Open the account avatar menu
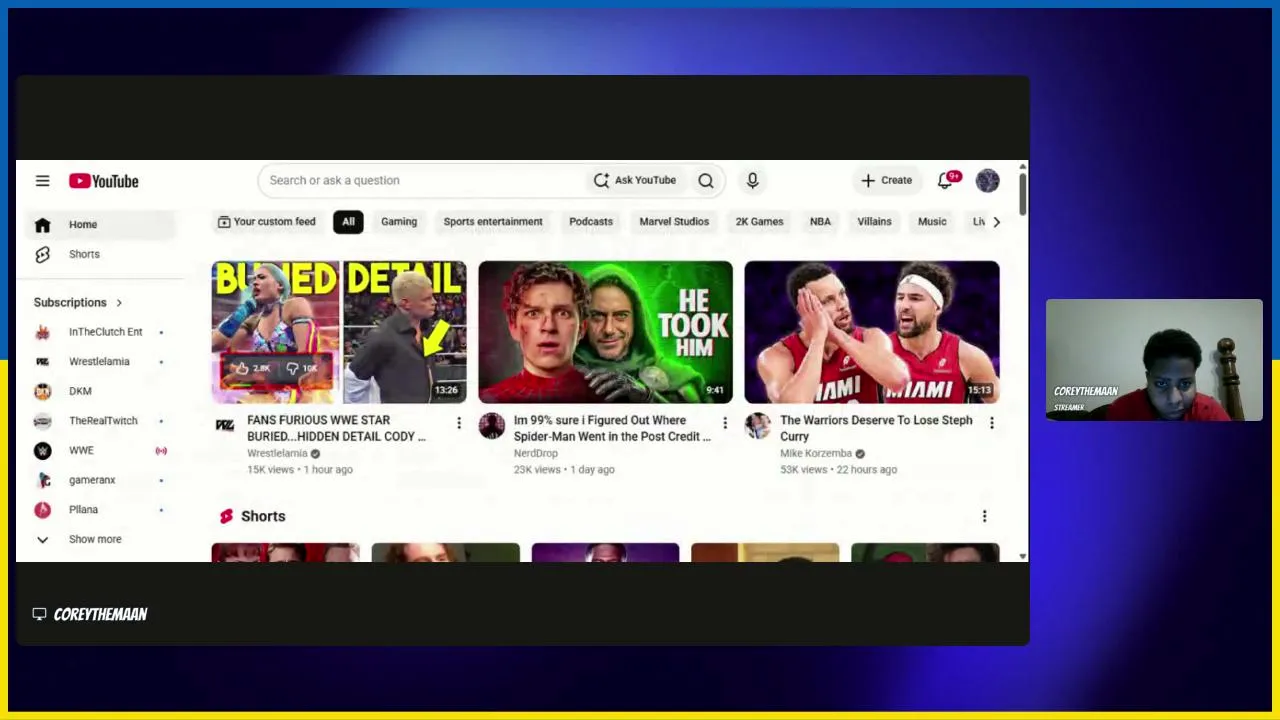The height and width of the screenshot is (720, 1280). pyautogui.click(x=987, y=180)
